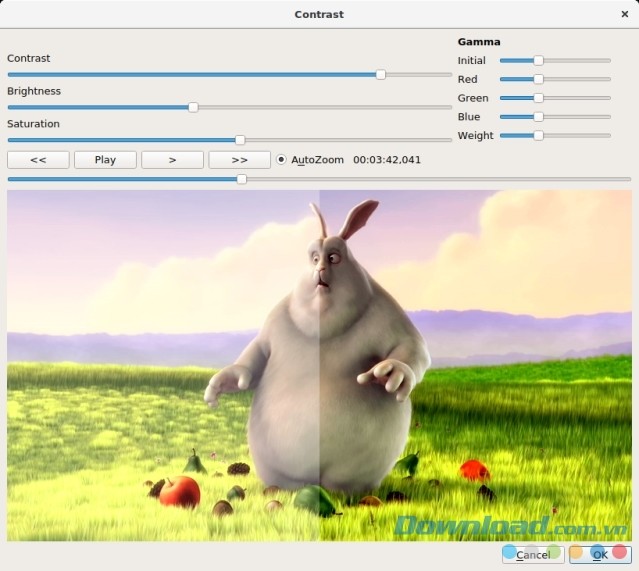
Task: Click the Gamma Green slider handle
Action: pos(538,98)
